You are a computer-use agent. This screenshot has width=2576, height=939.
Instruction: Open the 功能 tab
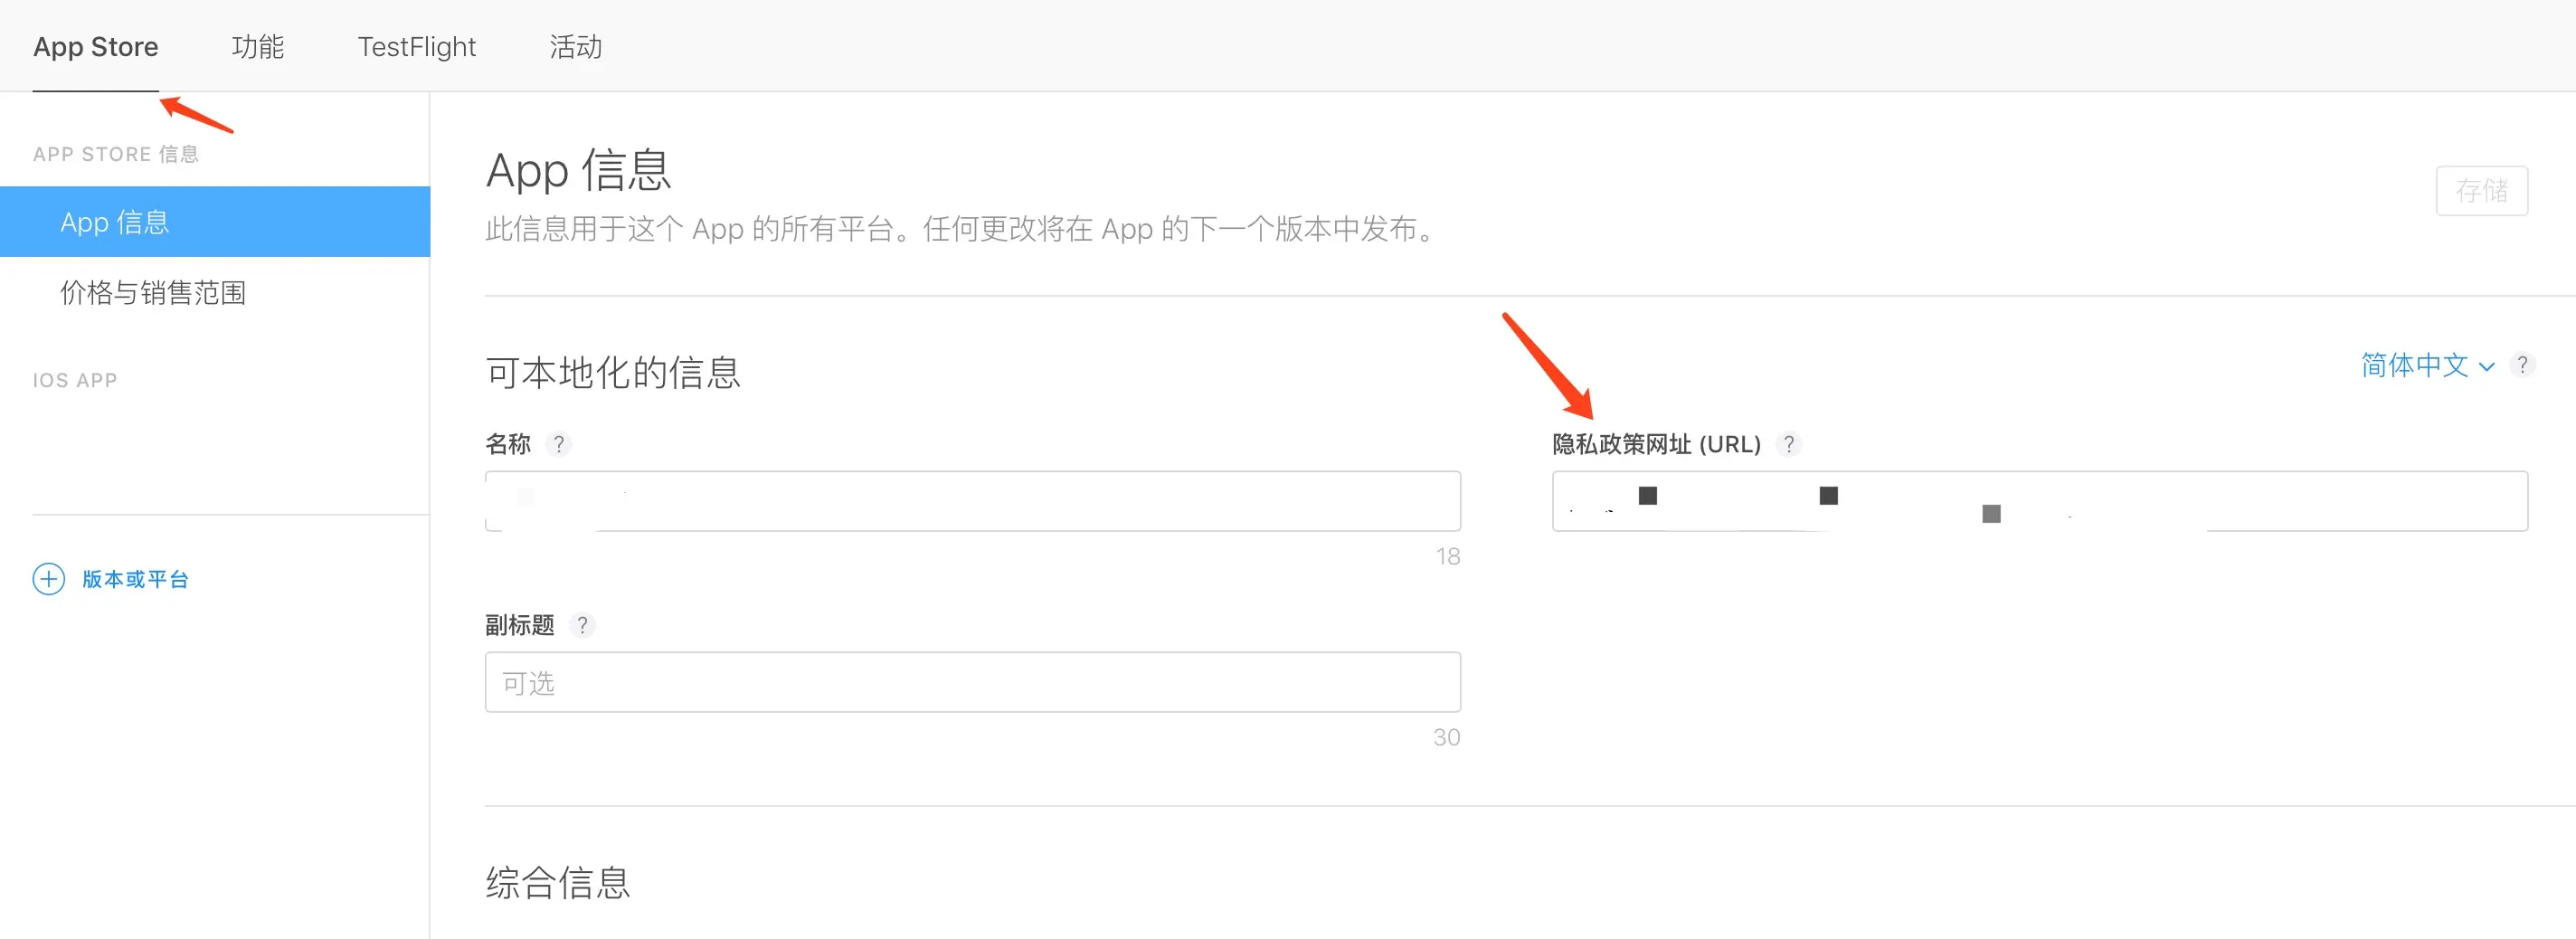(258, 47)
